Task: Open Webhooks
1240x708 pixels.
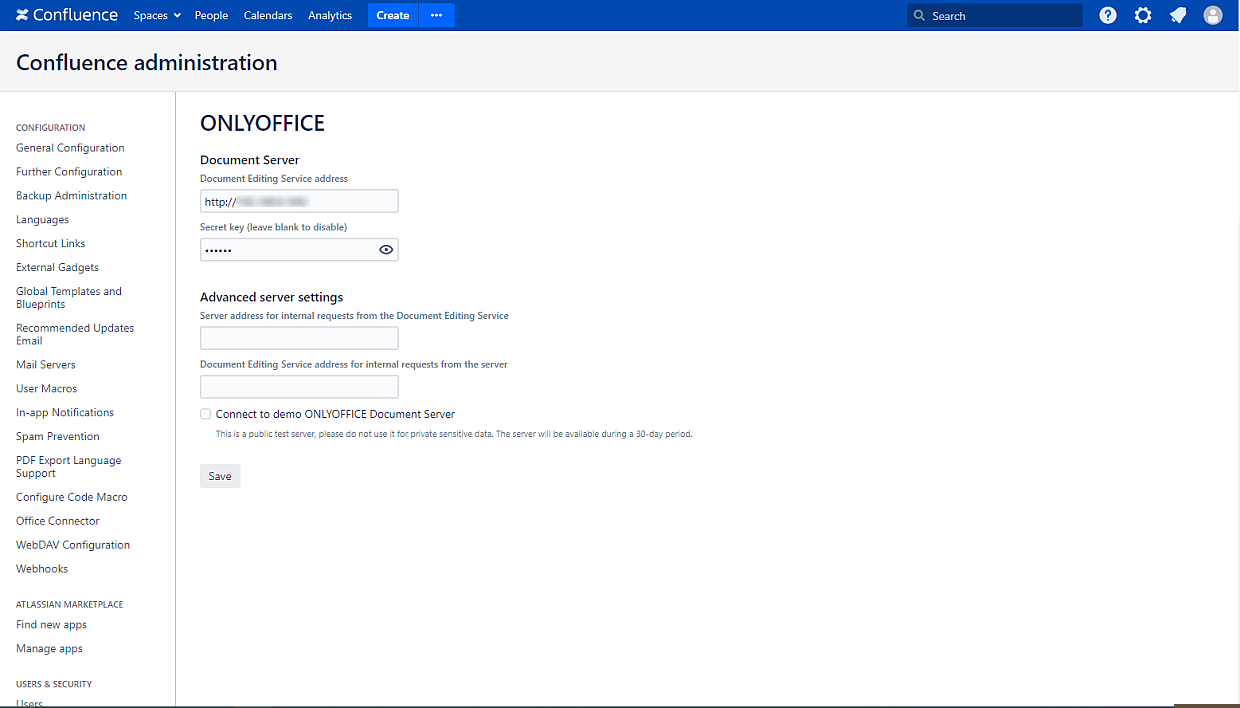Action: [x=42, y=569]
